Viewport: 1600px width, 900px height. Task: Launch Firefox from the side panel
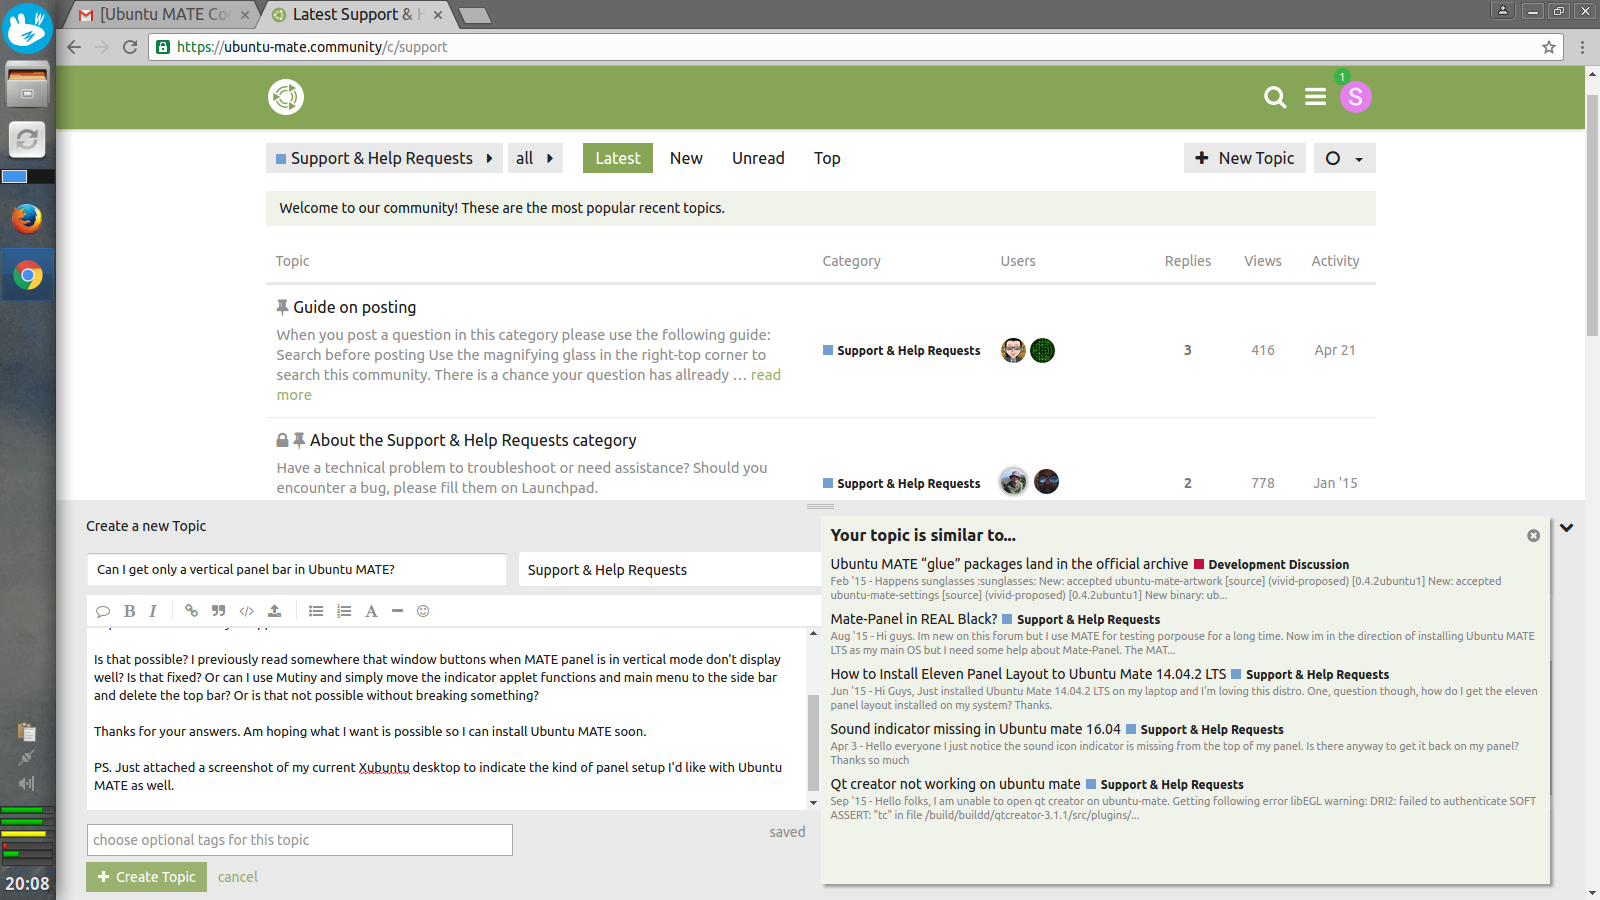coord(27,218)
